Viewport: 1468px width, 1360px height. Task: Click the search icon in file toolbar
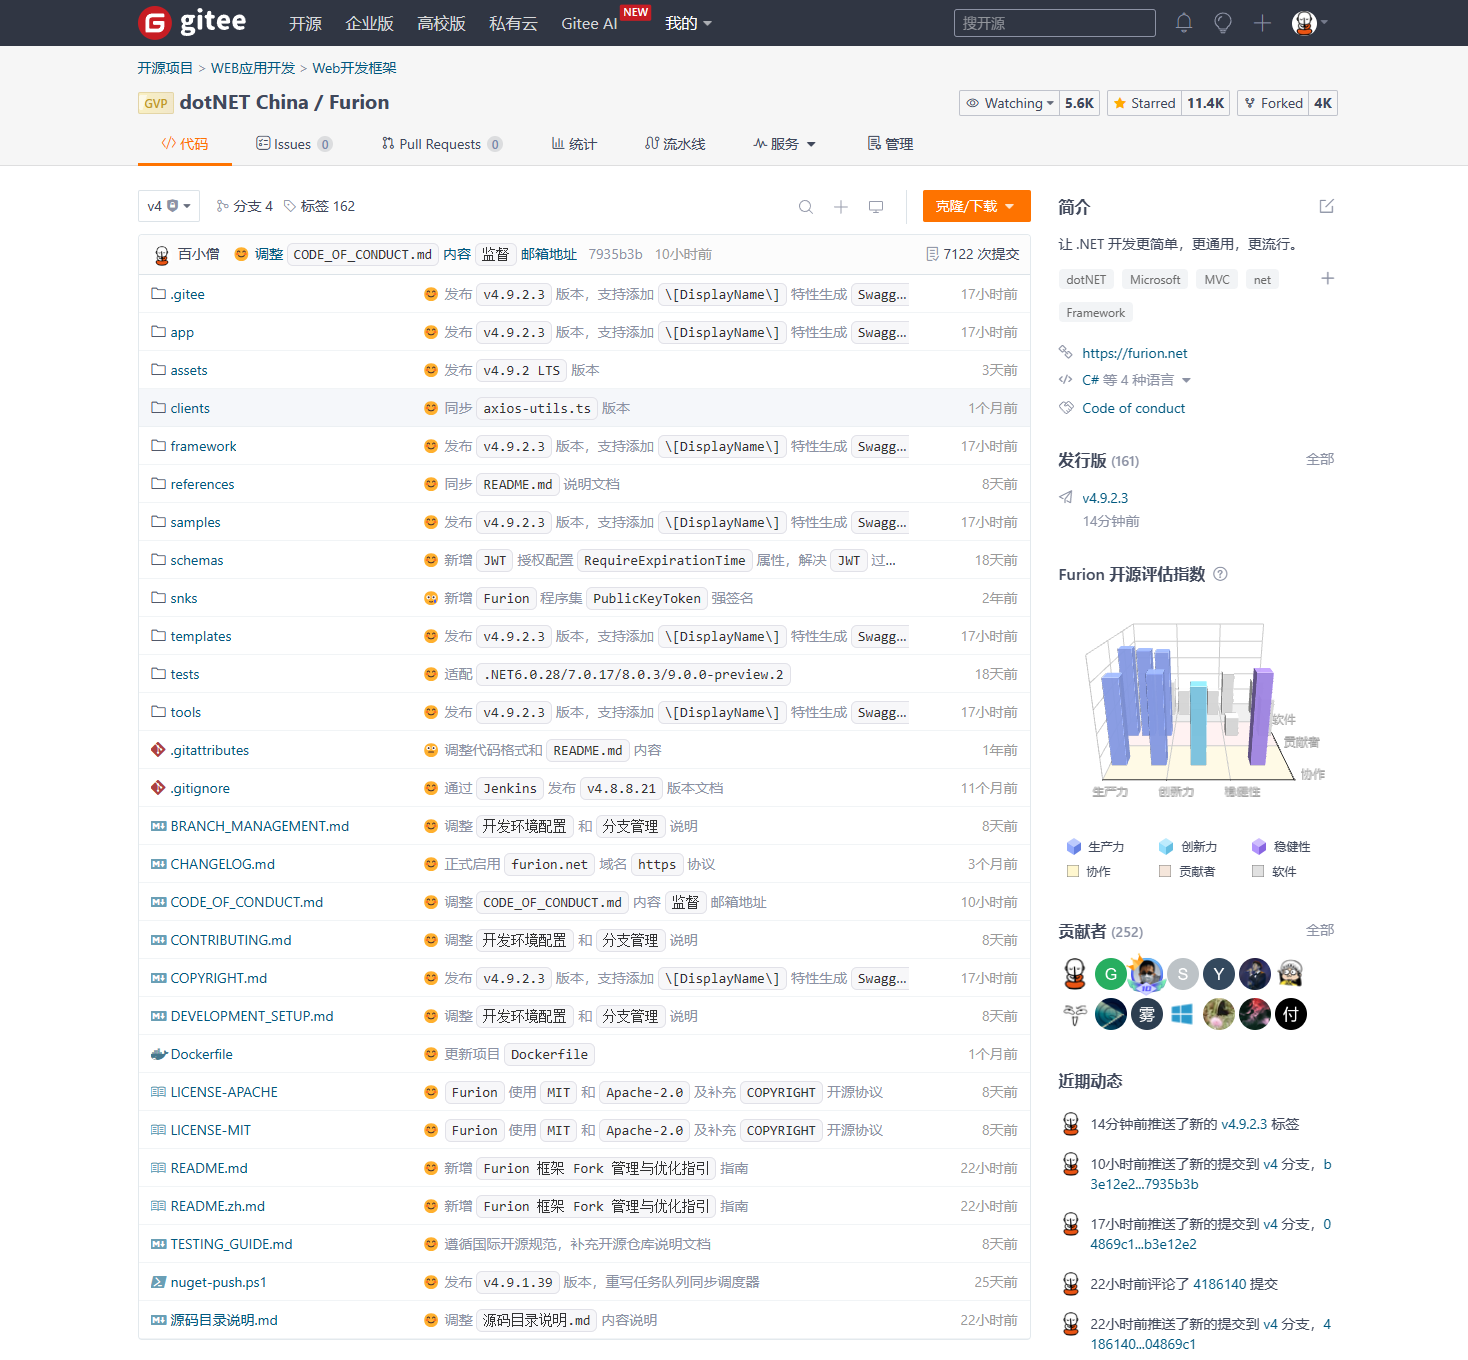[805, 206]
